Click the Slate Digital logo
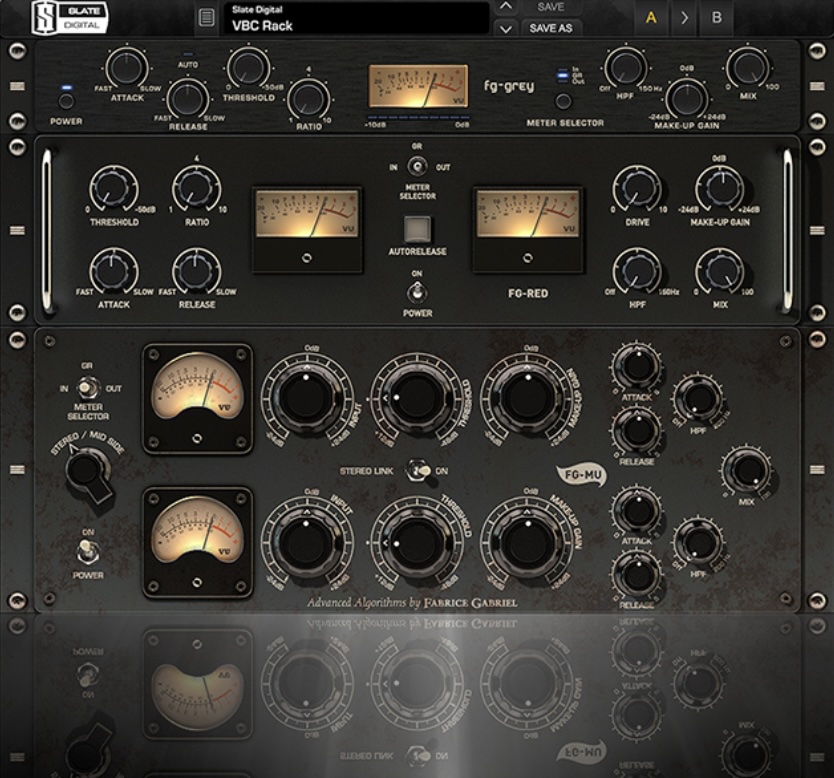The image size is (834, 778). click(70, 18)
